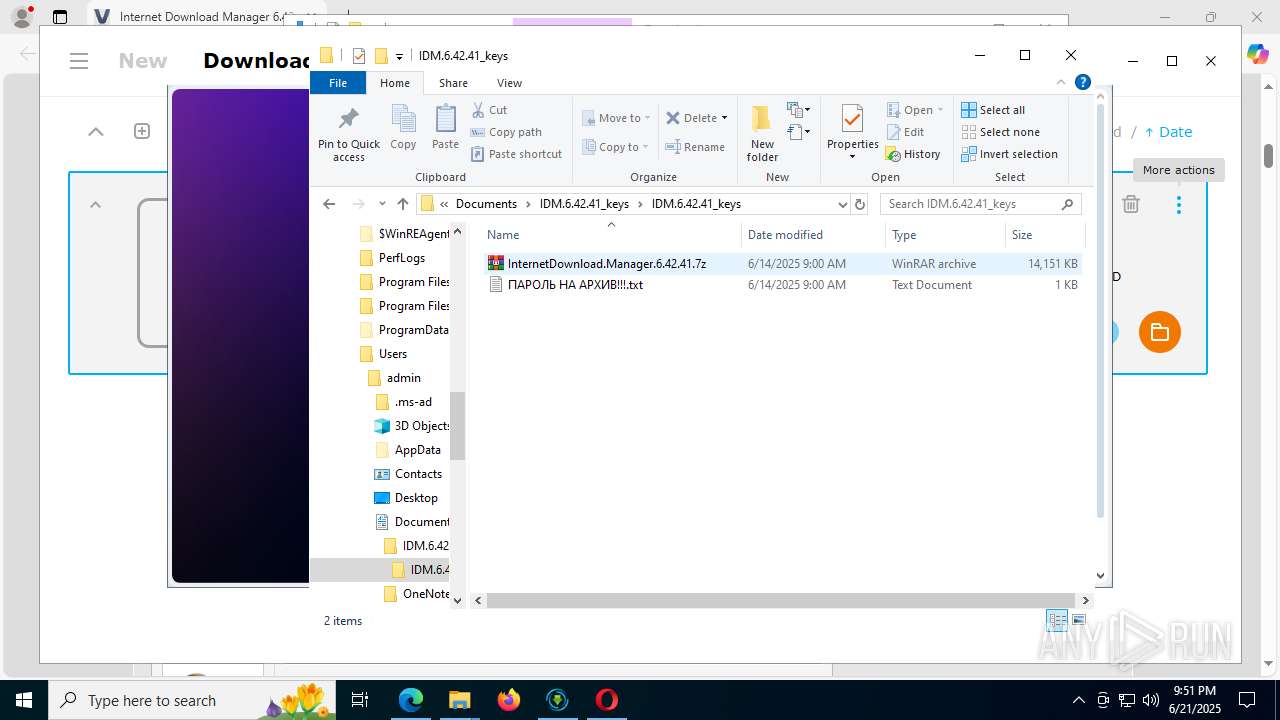Create a New folder from the ribbon
Image resolution: width=1280 pixels, height=720 pixels.
pos(762,134)
